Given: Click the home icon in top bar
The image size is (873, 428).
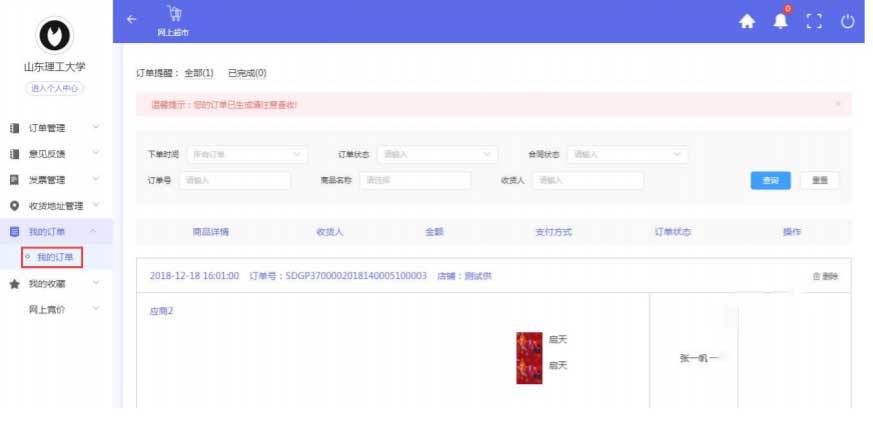Looking at the screenshot, I should tap(746, 21).
